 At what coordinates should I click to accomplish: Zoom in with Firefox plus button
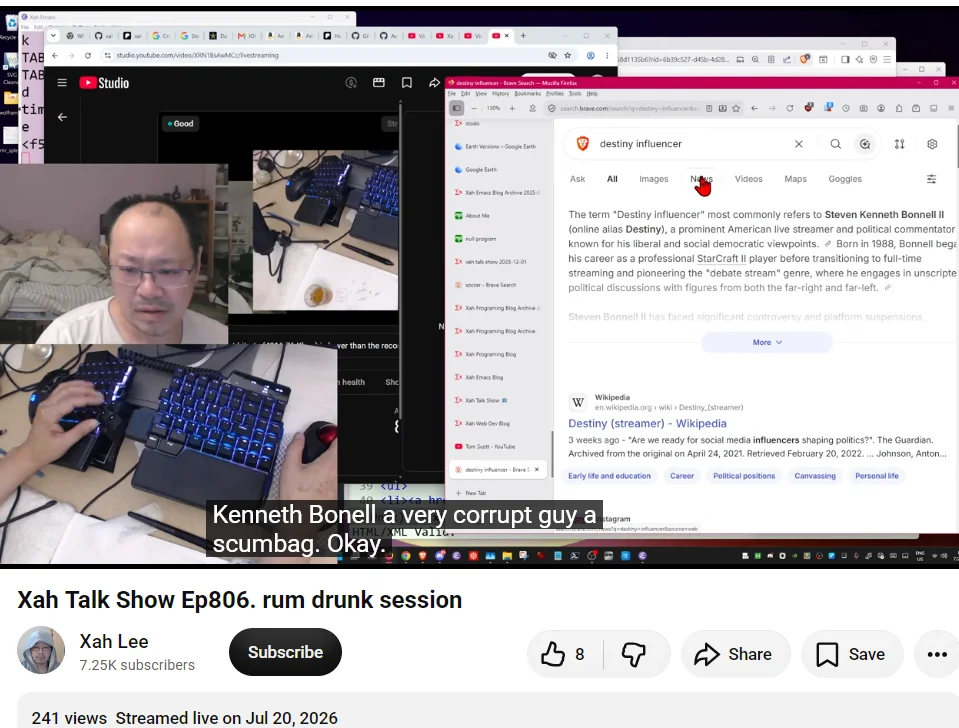pos(512,108)
